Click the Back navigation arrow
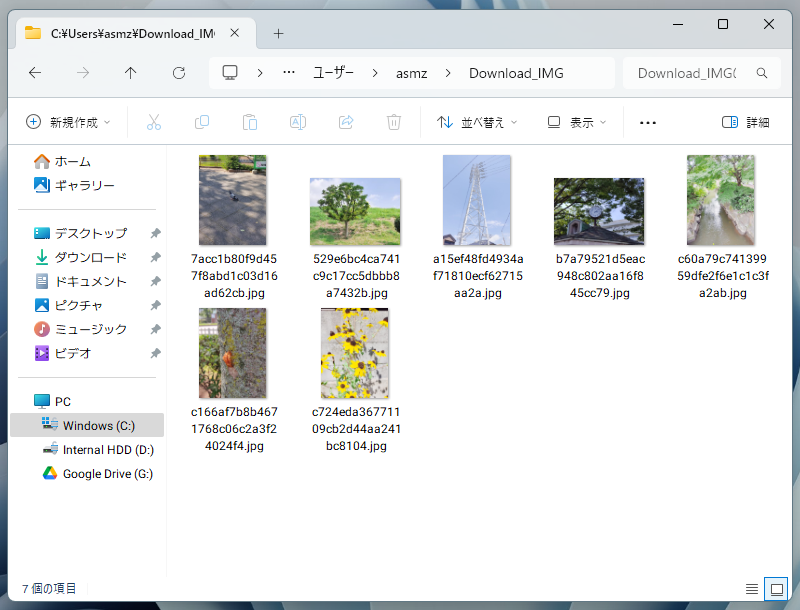The height and width of the screenshot is (610, 800). pos(35,73)
